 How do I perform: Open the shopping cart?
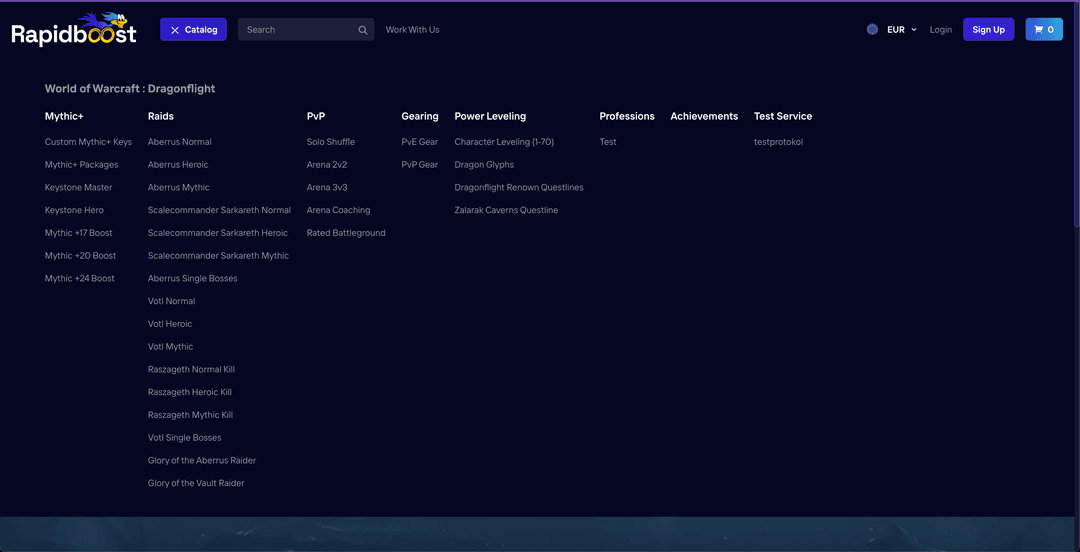tap(1044, 30)
